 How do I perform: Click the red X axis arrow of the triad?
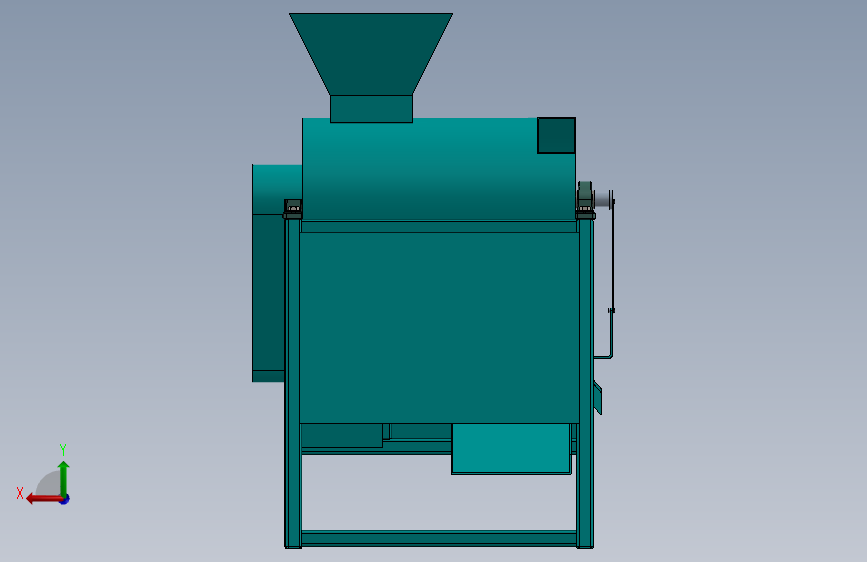point(43,499)
